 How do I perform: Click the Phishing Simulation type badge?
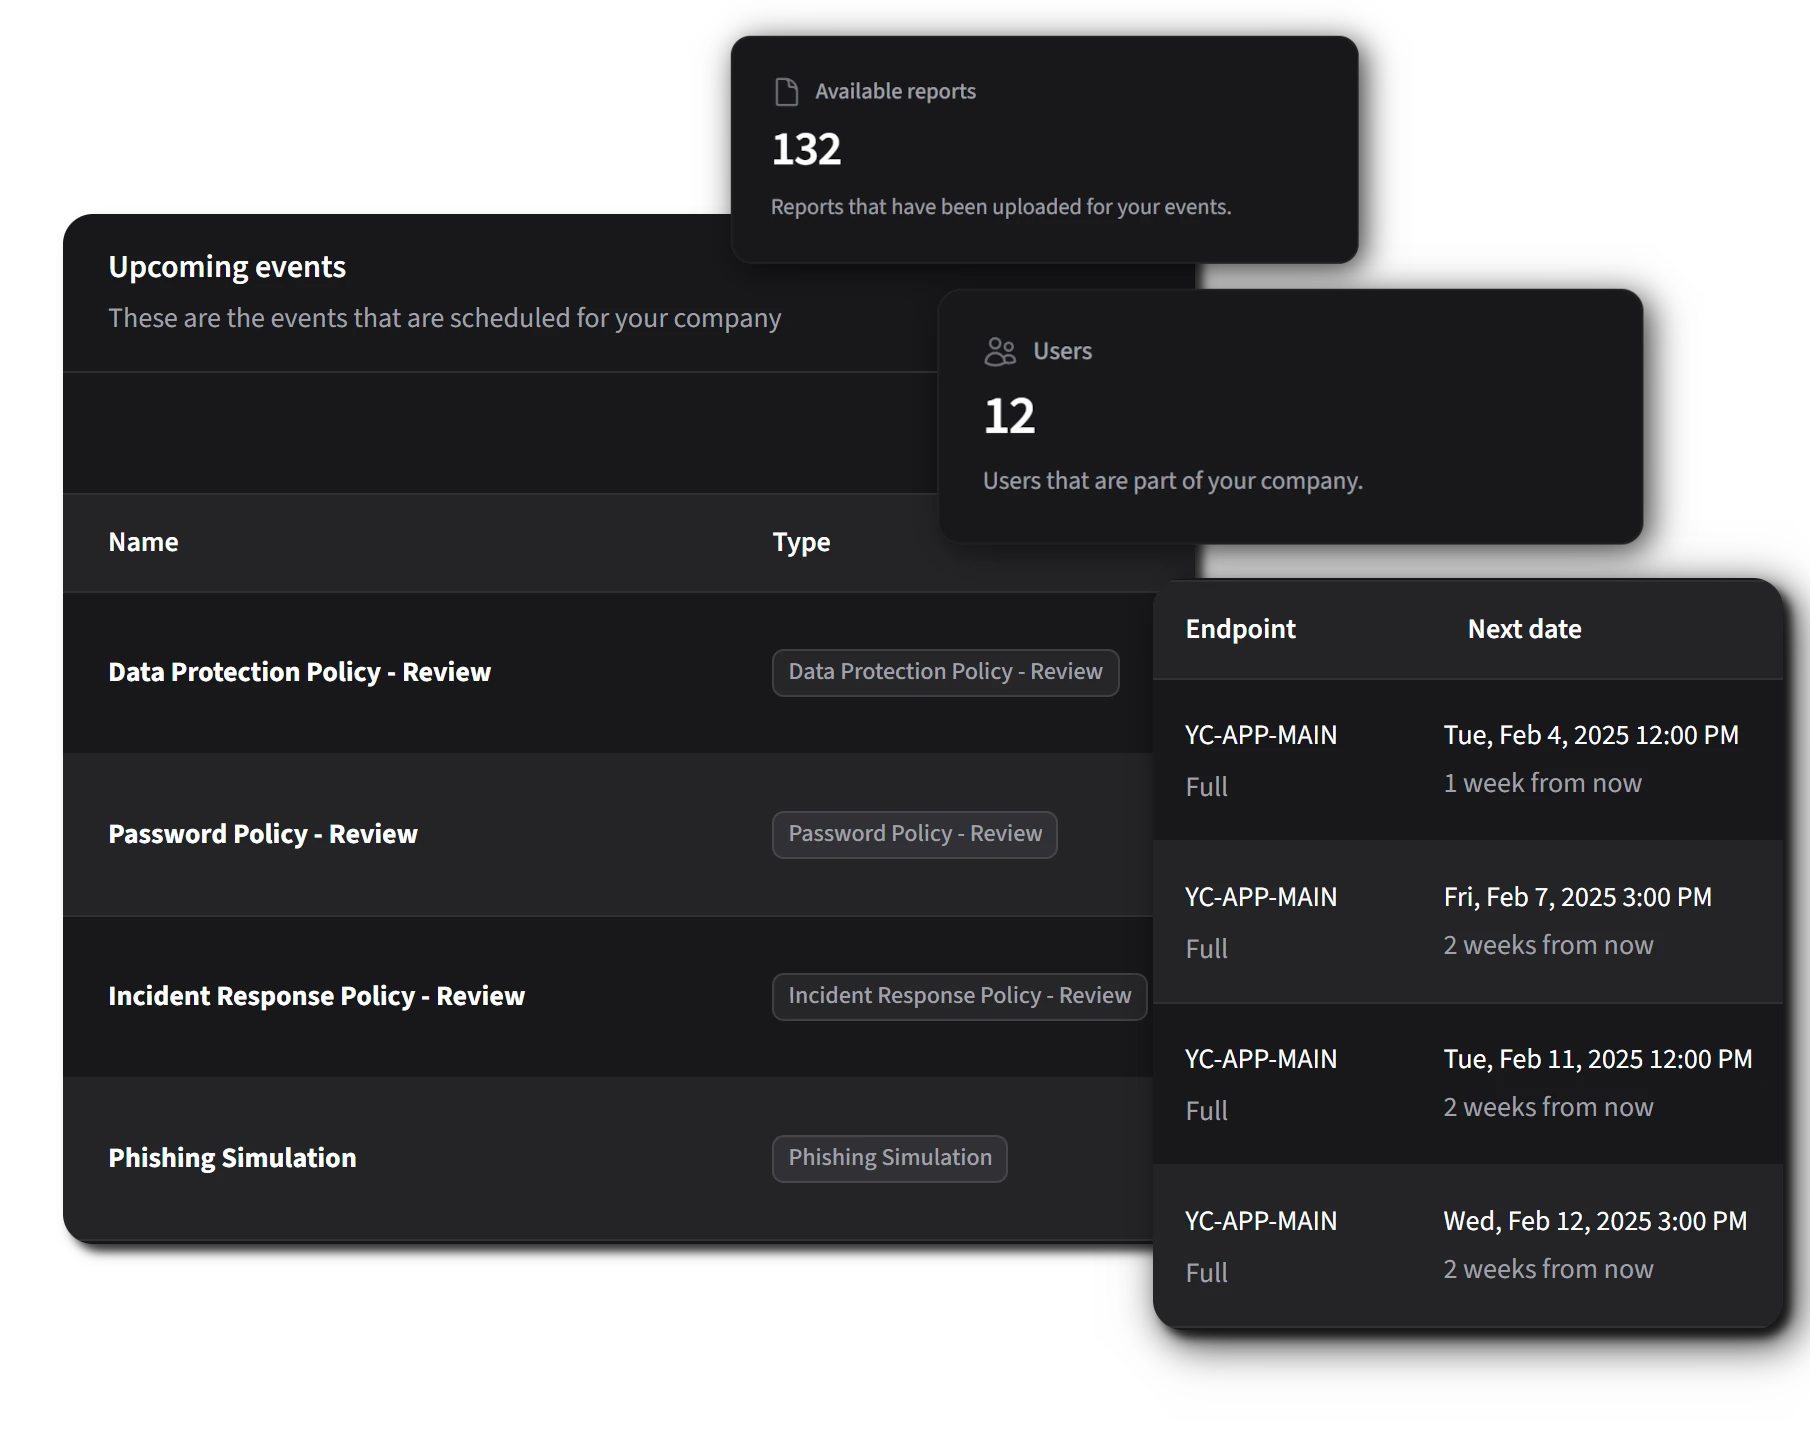(889, 1158)
